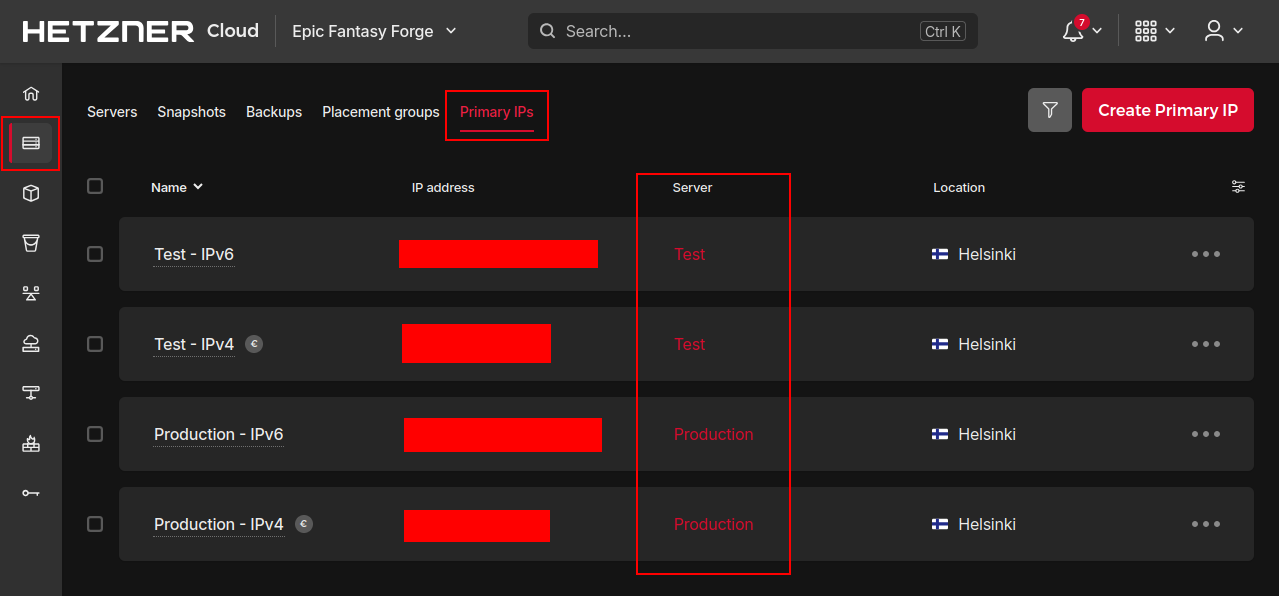
Task: Click the Hetzner Cloud logo
Action: (141, 31)
